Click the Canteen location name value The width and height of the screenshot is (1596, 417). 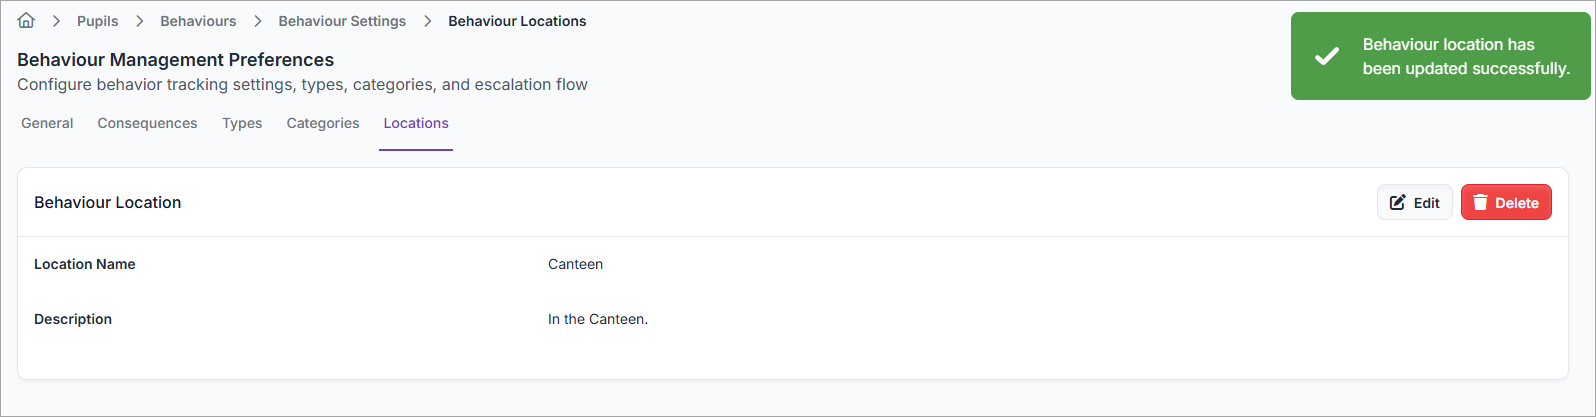point(575,264)
